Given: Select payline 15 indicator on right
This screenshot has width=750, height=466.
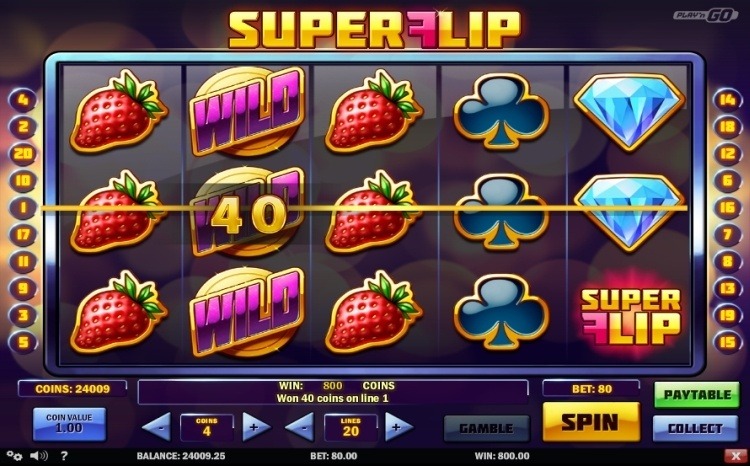Looking at the screenshot, I should tap(727, 342).
